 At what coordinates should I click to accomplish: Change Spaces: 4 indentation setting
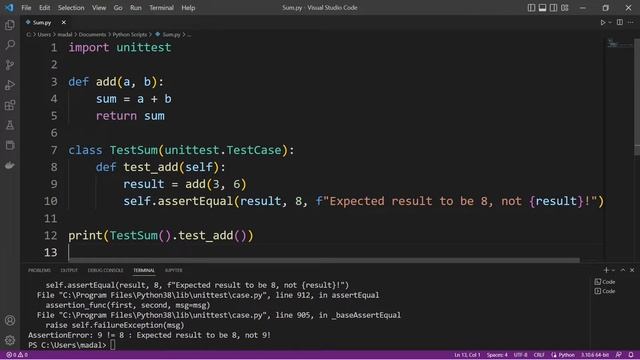click(497, 355)
